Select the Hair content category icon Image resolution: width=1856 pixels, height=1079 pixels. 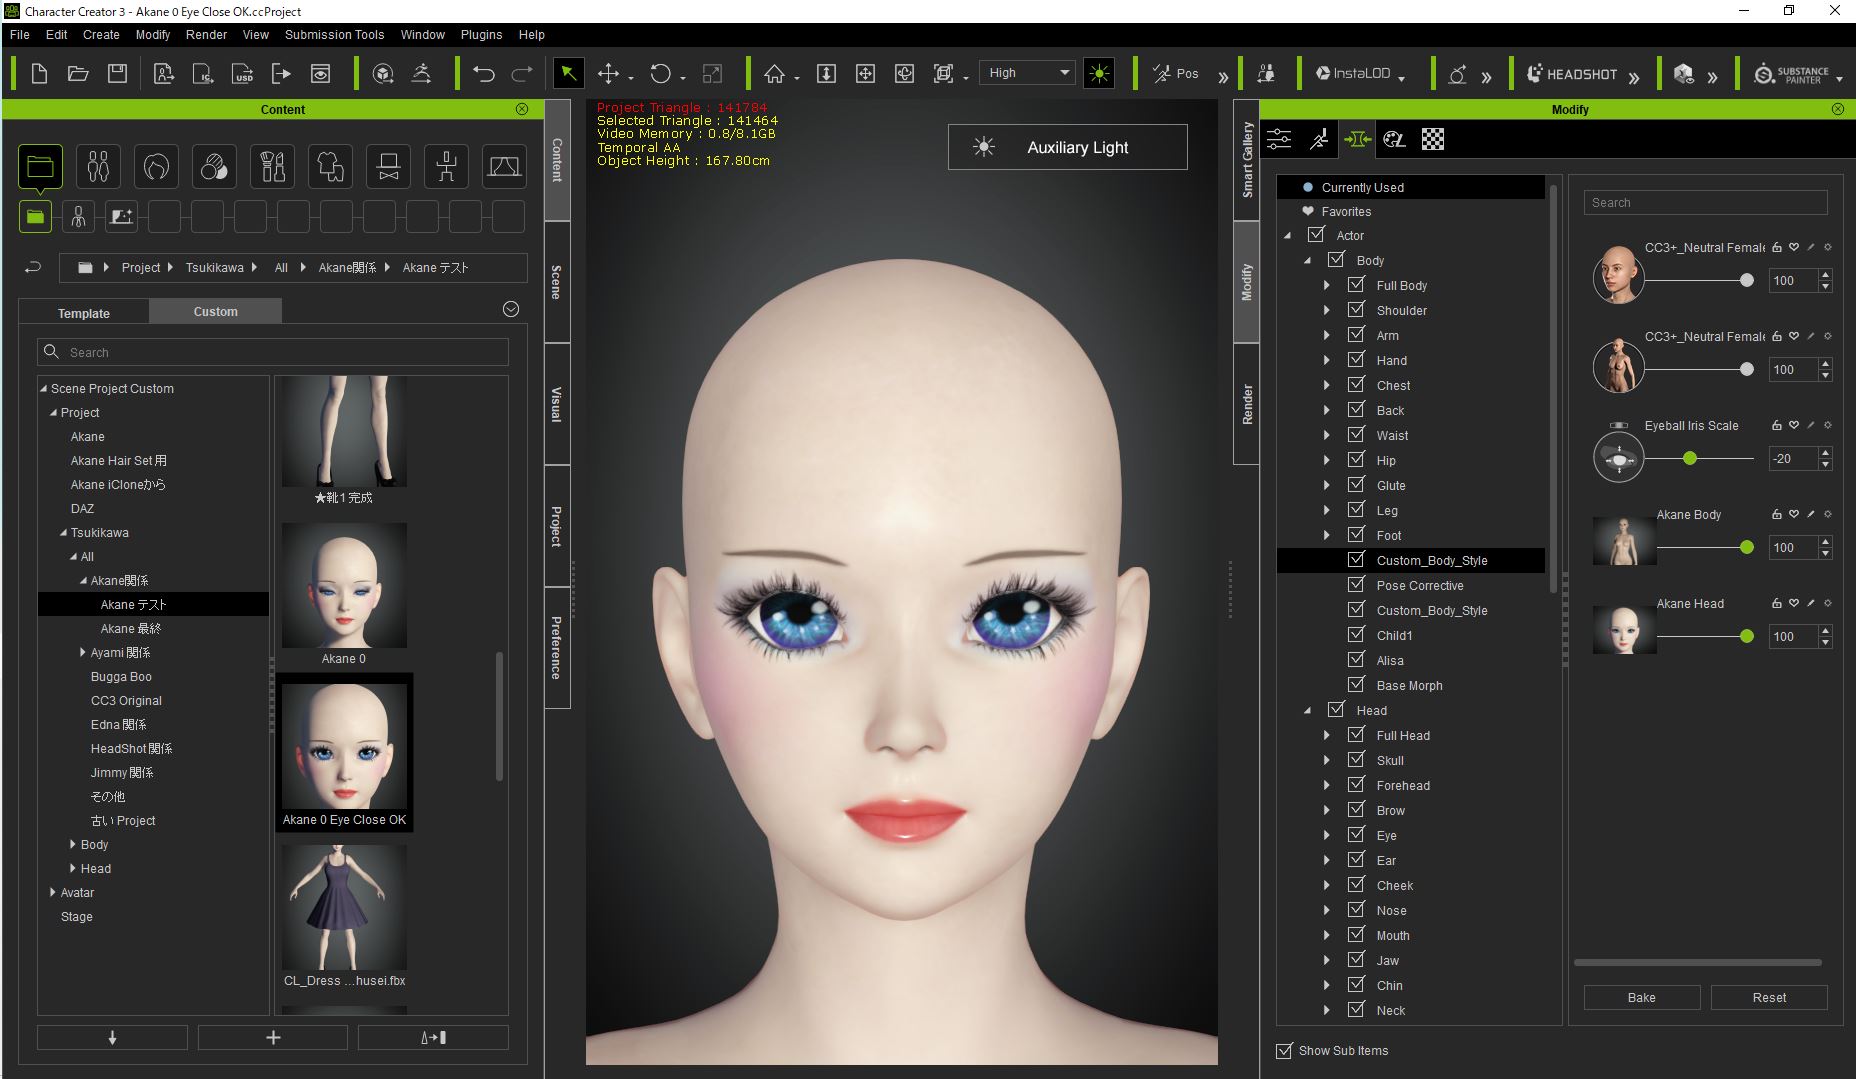(156, 166)
